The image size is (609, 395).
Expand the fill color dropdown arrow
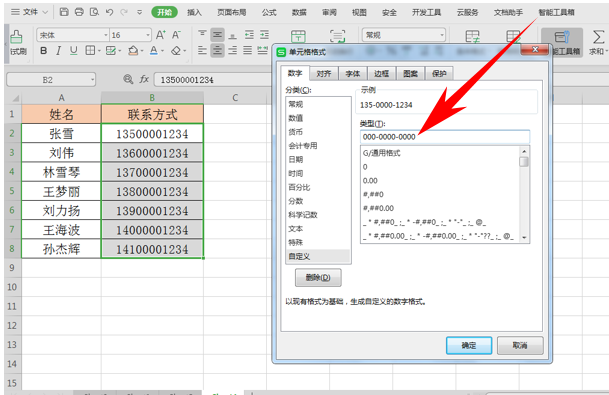click(142, 51)
